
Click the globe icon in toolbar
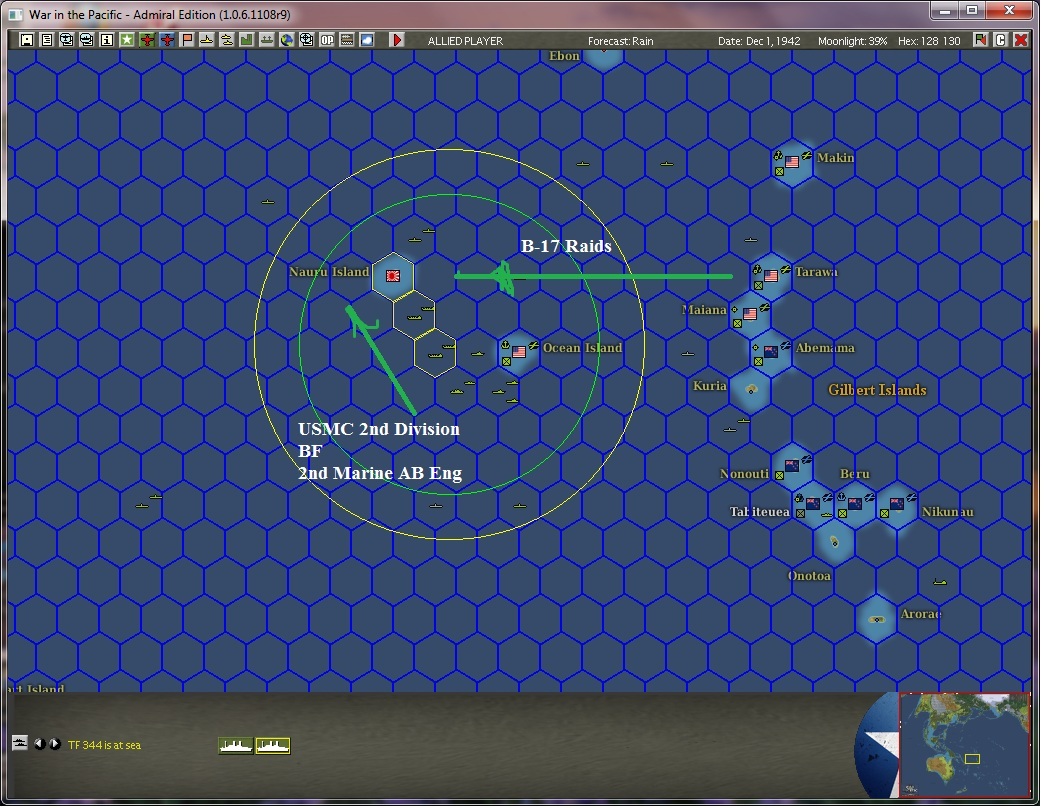click(286, 40)
